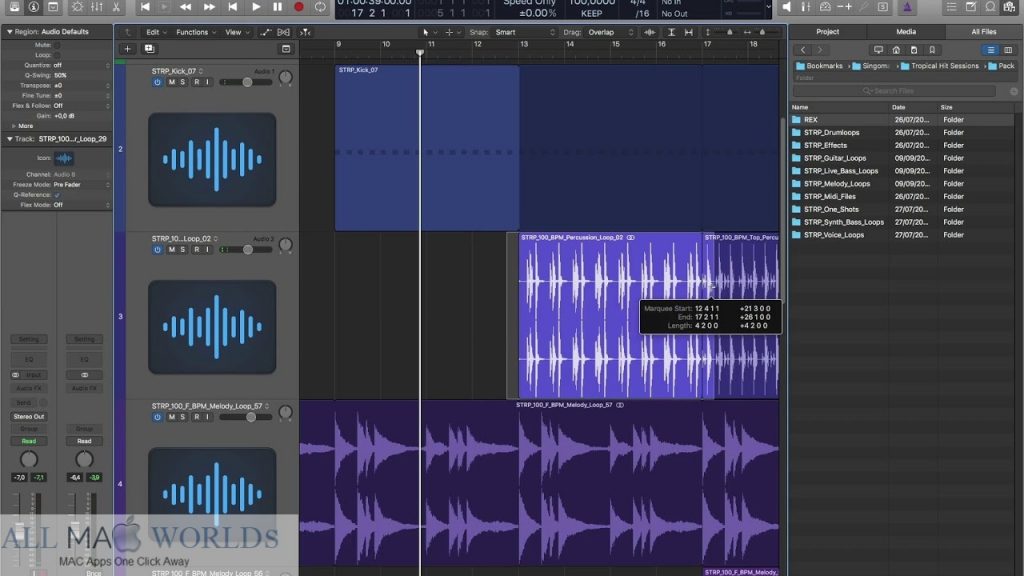The width and height of the screenshot is (1024, 576).
Task: Record-enable the STRP_Kick_07 track
Action: (x=197, y=82)
